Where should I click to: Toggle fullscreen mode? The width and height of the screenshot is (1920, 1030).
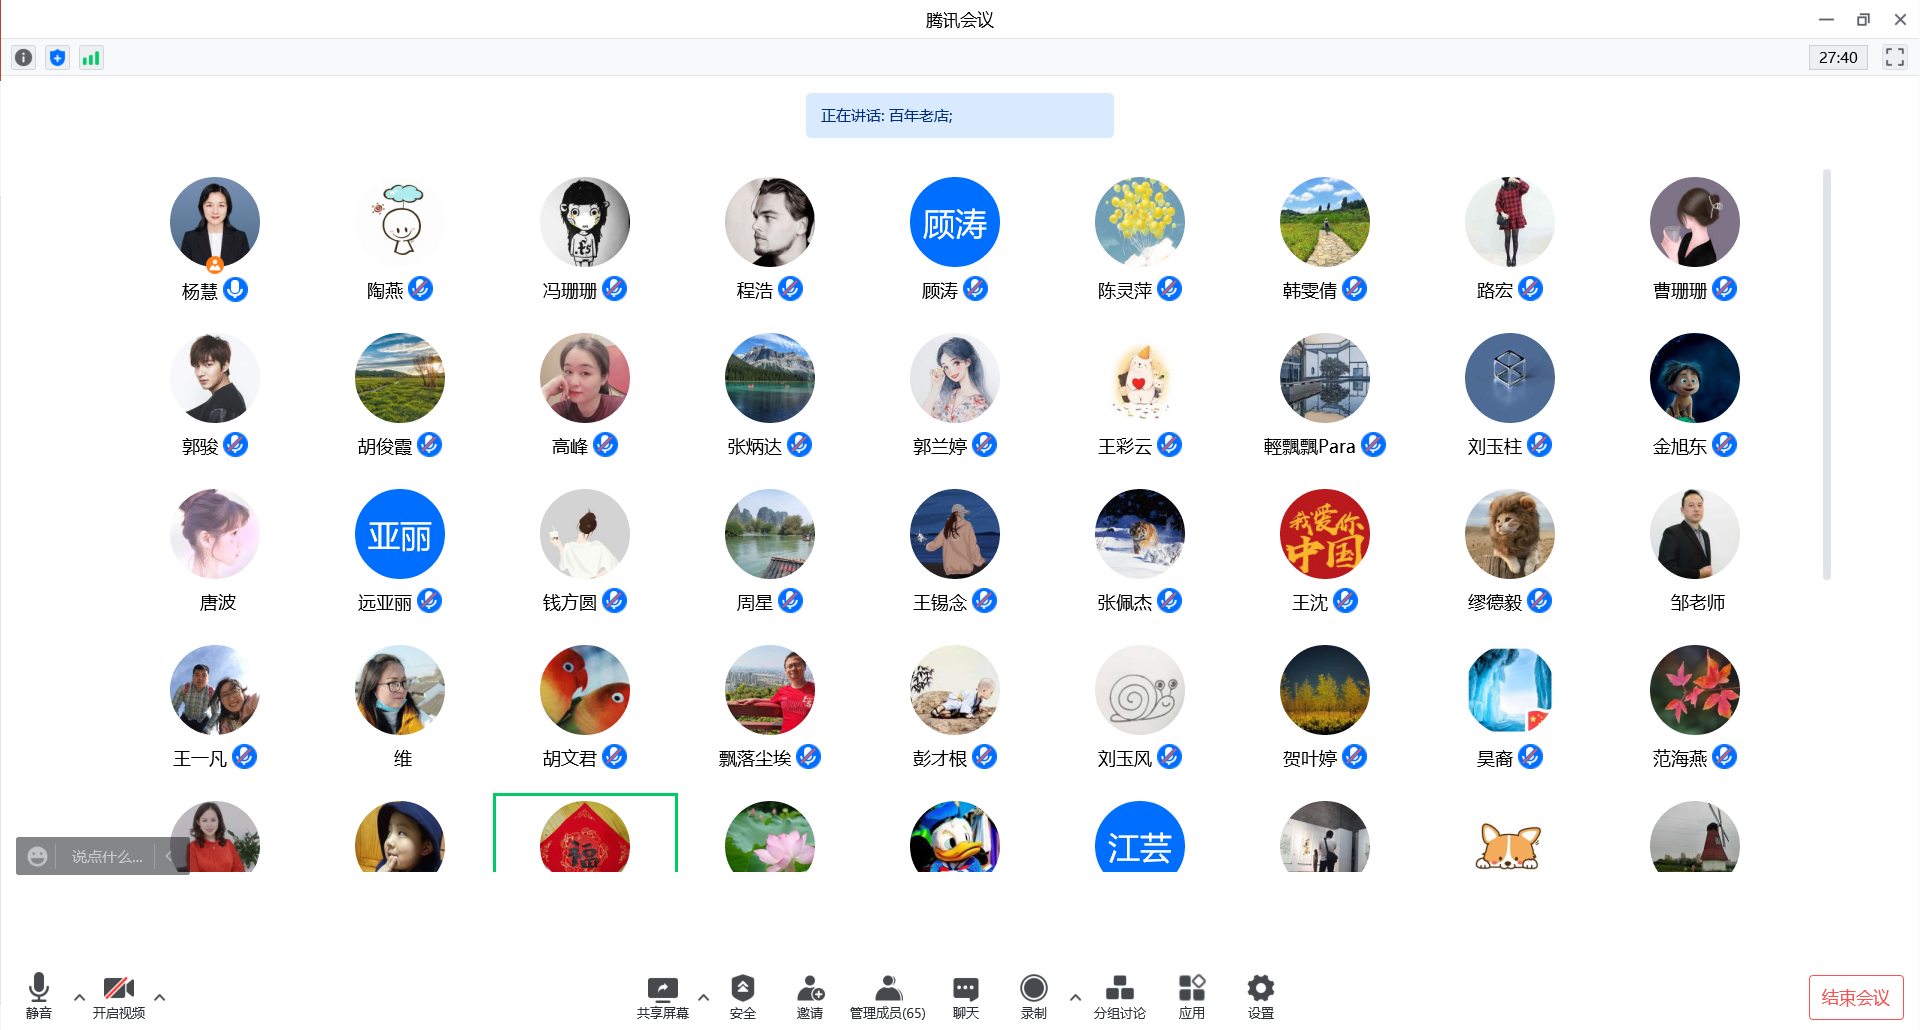pyautogui.click(x=1894, y=57)
